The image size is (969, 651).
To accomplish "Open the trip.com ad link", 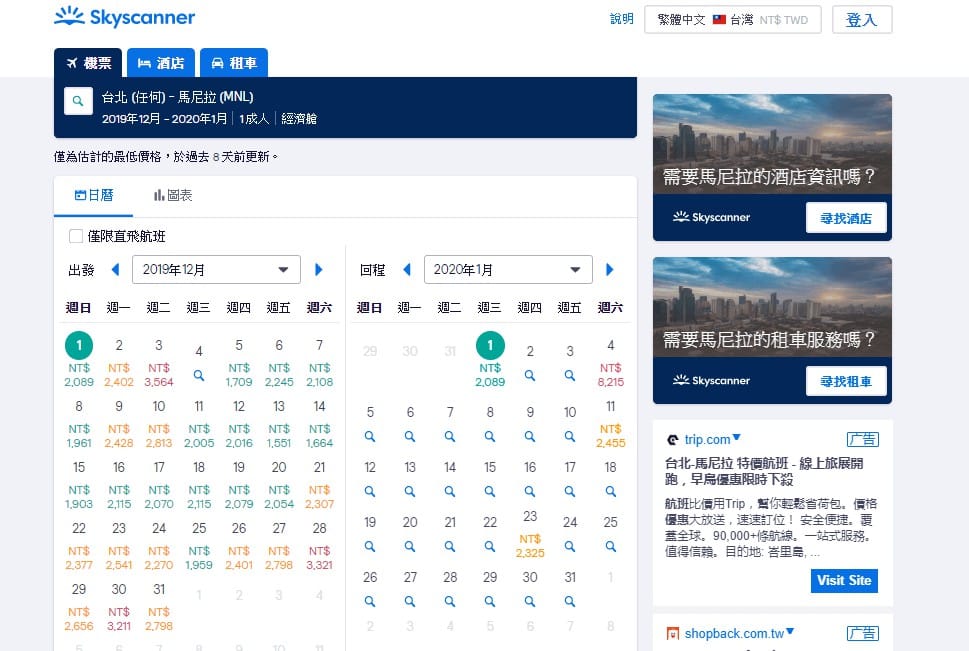I will click(x=707, y=440).
